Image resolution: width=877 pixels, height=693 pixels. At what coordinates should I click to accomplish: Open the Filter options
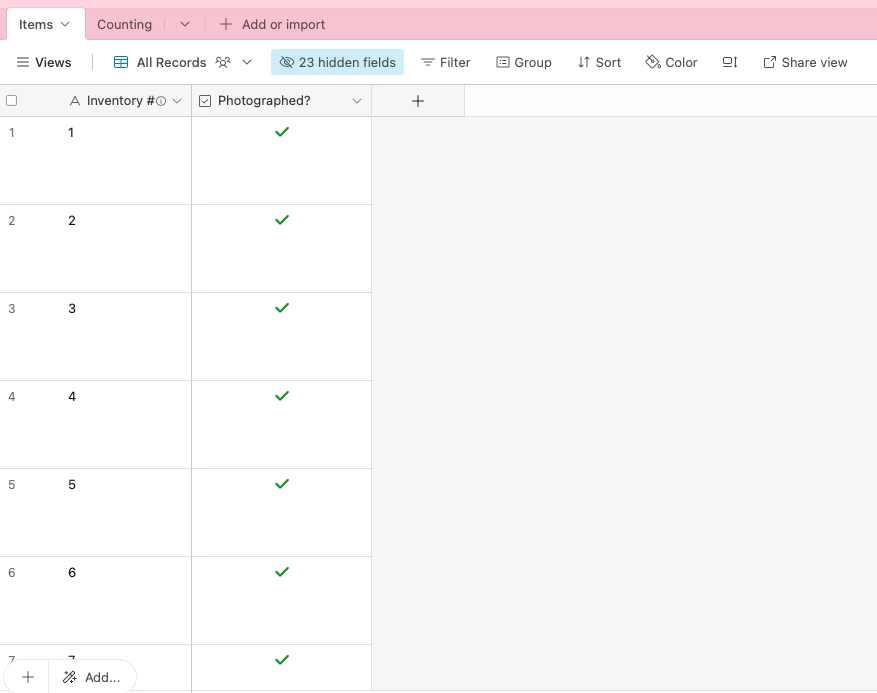coord(446,62)
